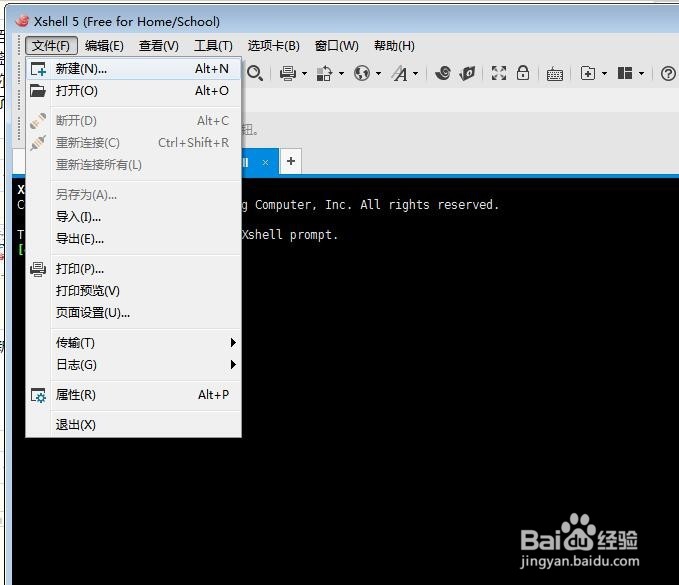Choose 导入(I)... menu entry
Image resolution: width=679 pixels, height=585 pixels.
pyautogui.click(x=133, y=217)
